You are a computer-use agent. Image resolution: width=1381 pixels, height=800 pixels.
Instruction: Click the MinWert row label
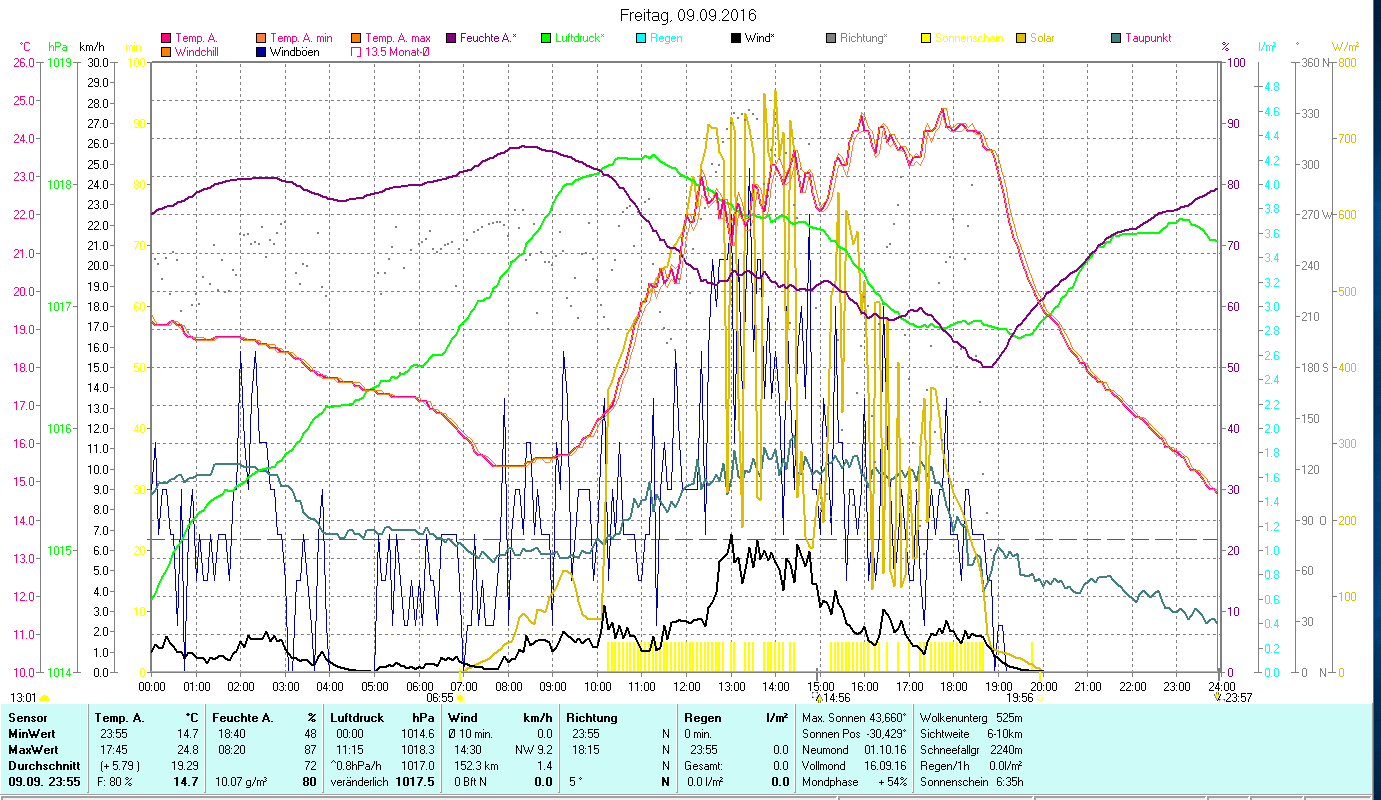click(x=32, y=733)
